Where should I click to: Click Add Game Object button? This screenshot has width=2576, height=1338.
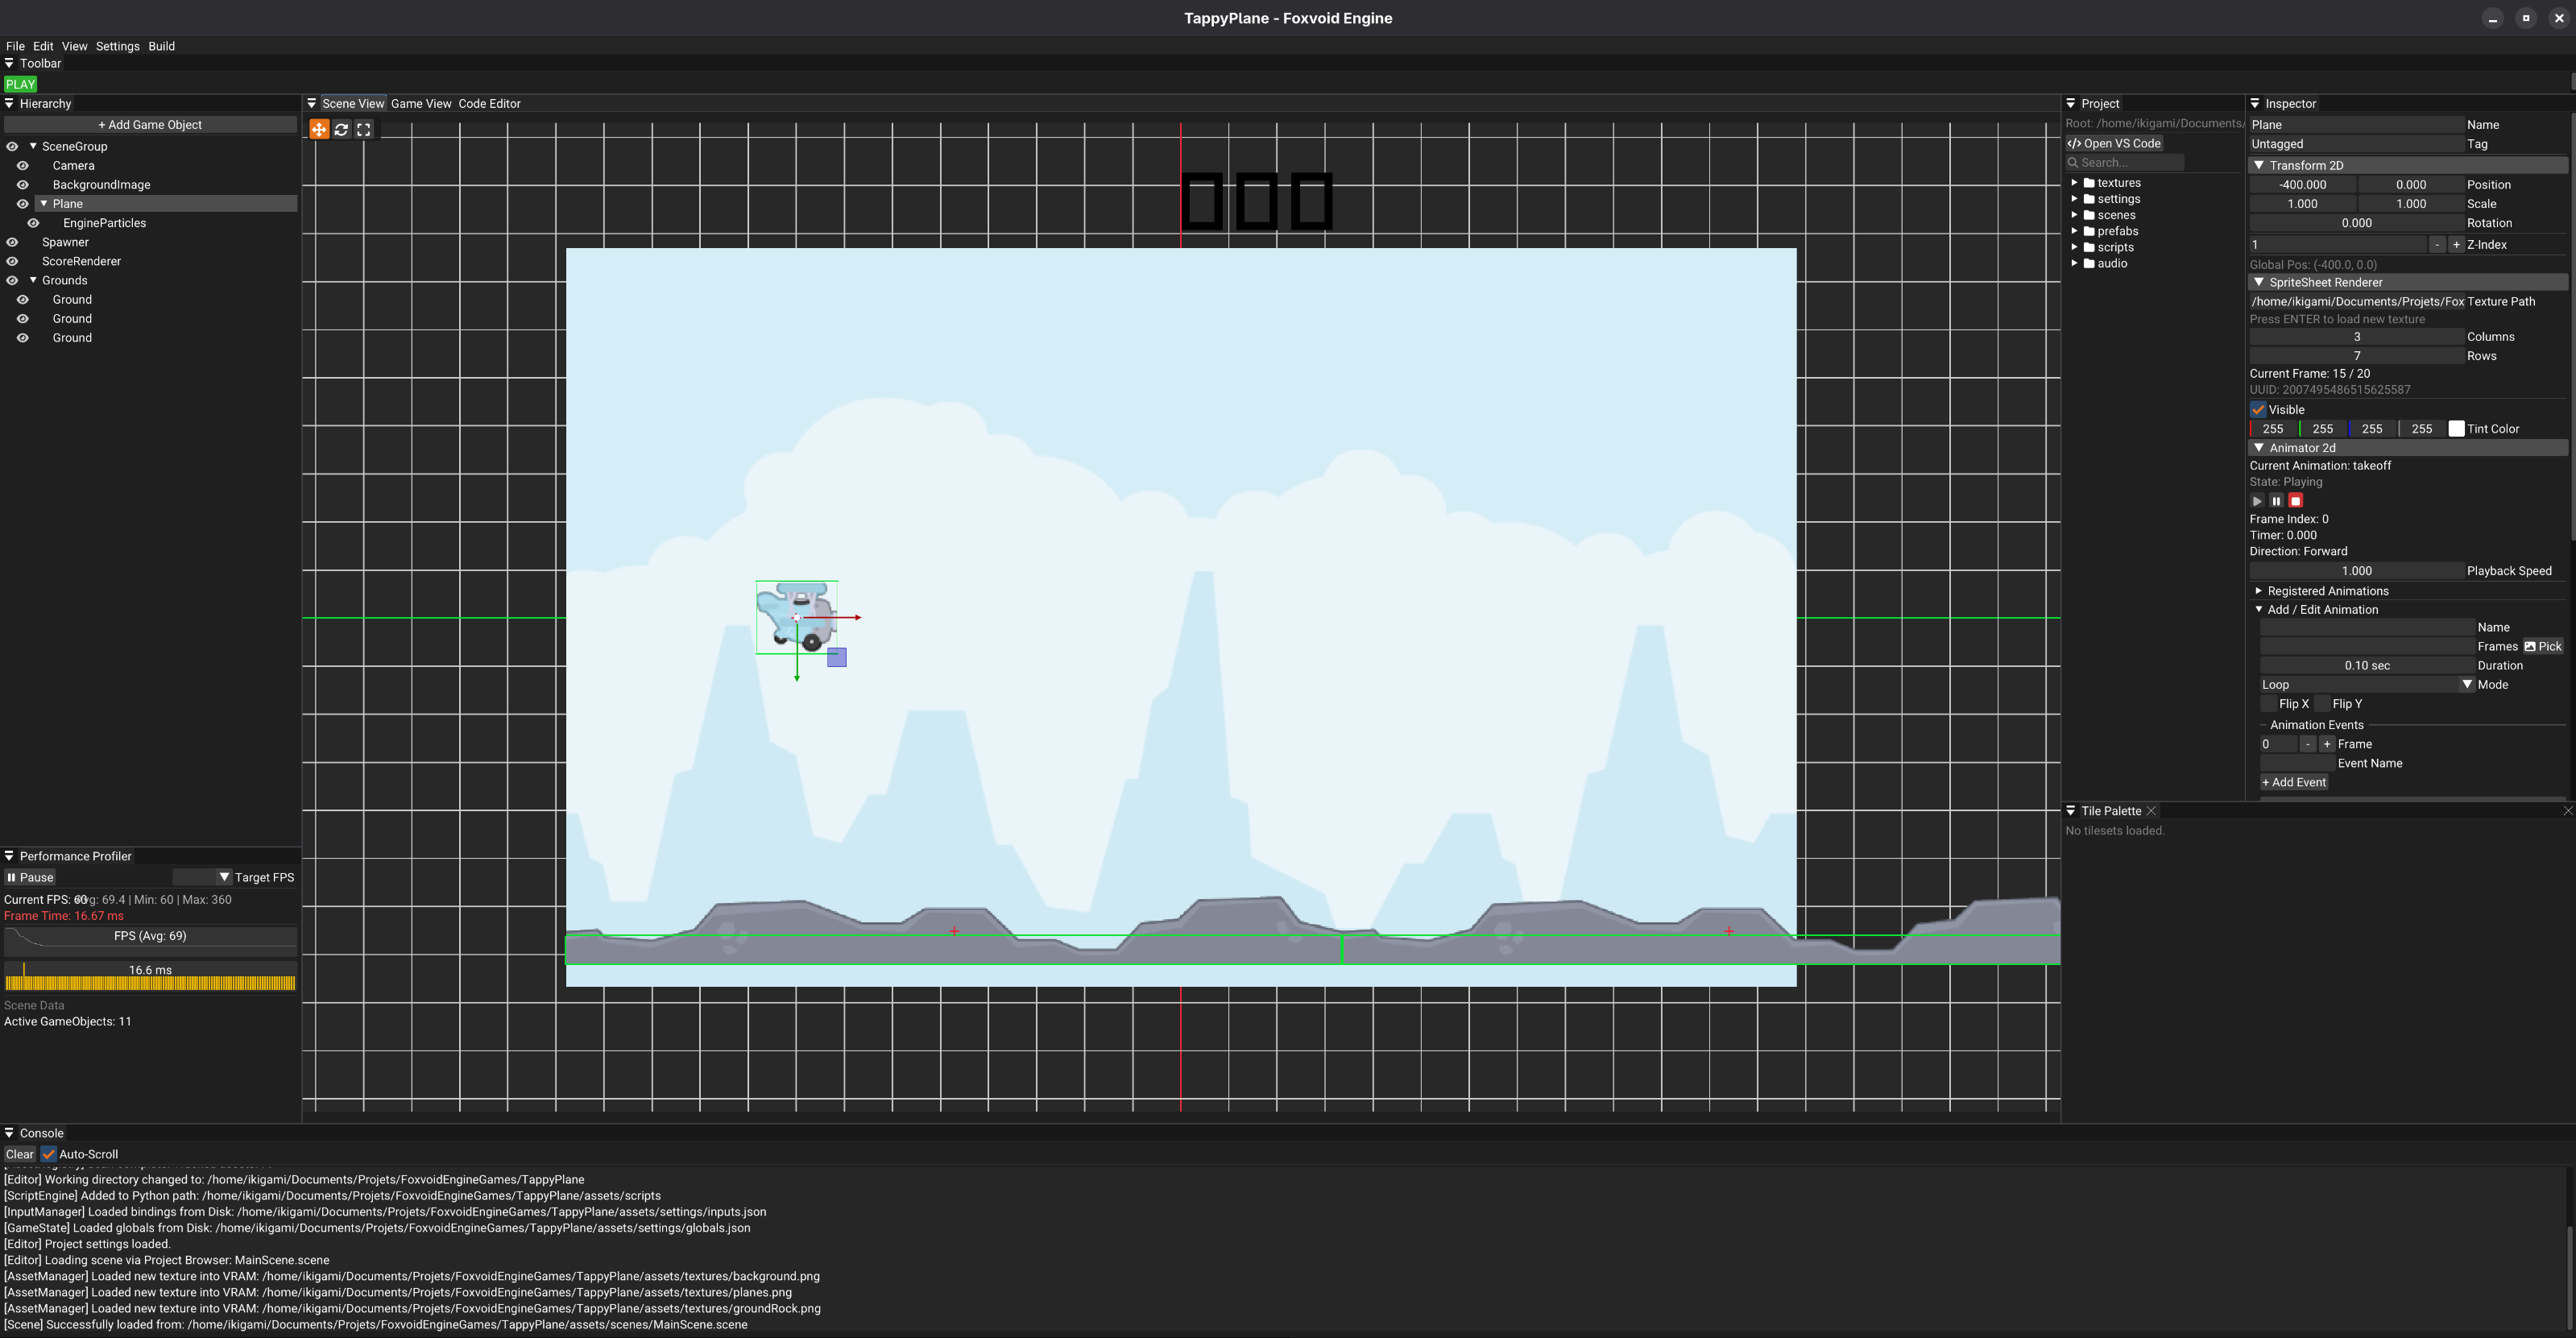150,125
